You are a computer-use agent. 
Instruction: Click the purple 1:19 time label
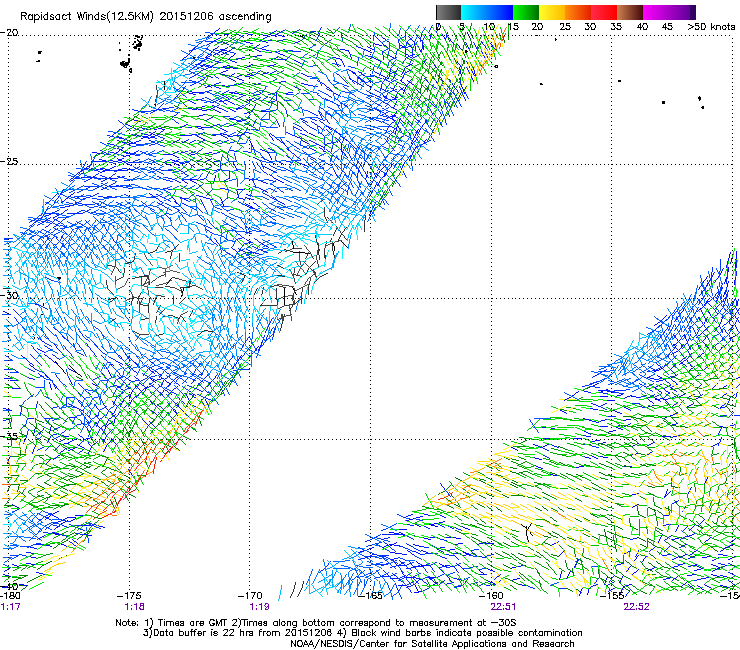[259, 607]
